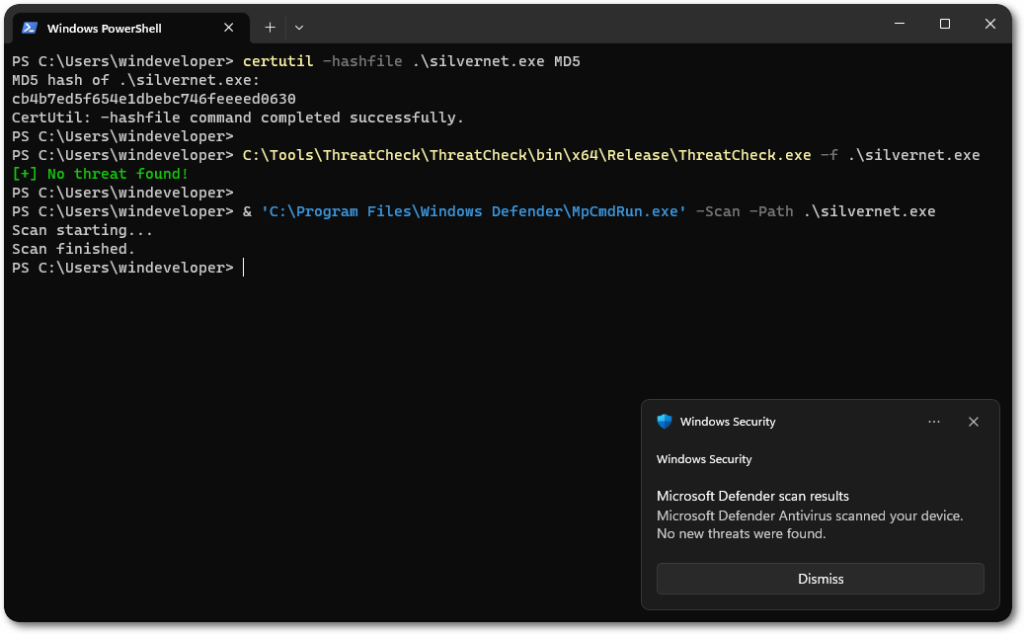Maximize the terminal window
1024x634 pixels.
pos(944,24)
